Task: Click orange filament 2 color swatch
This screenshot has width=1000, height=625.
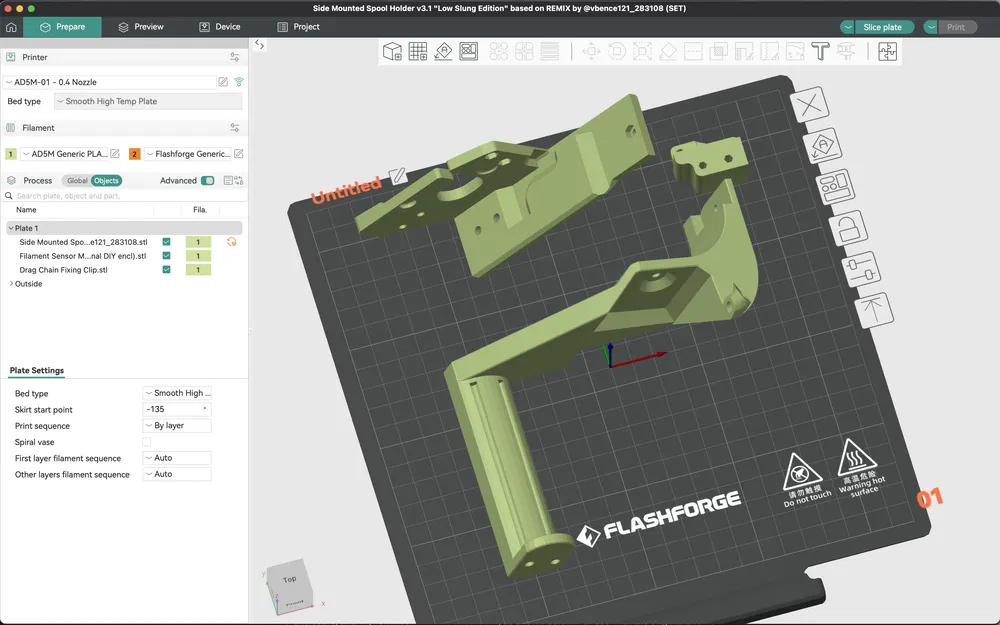Action: click(x=134, y=154)
